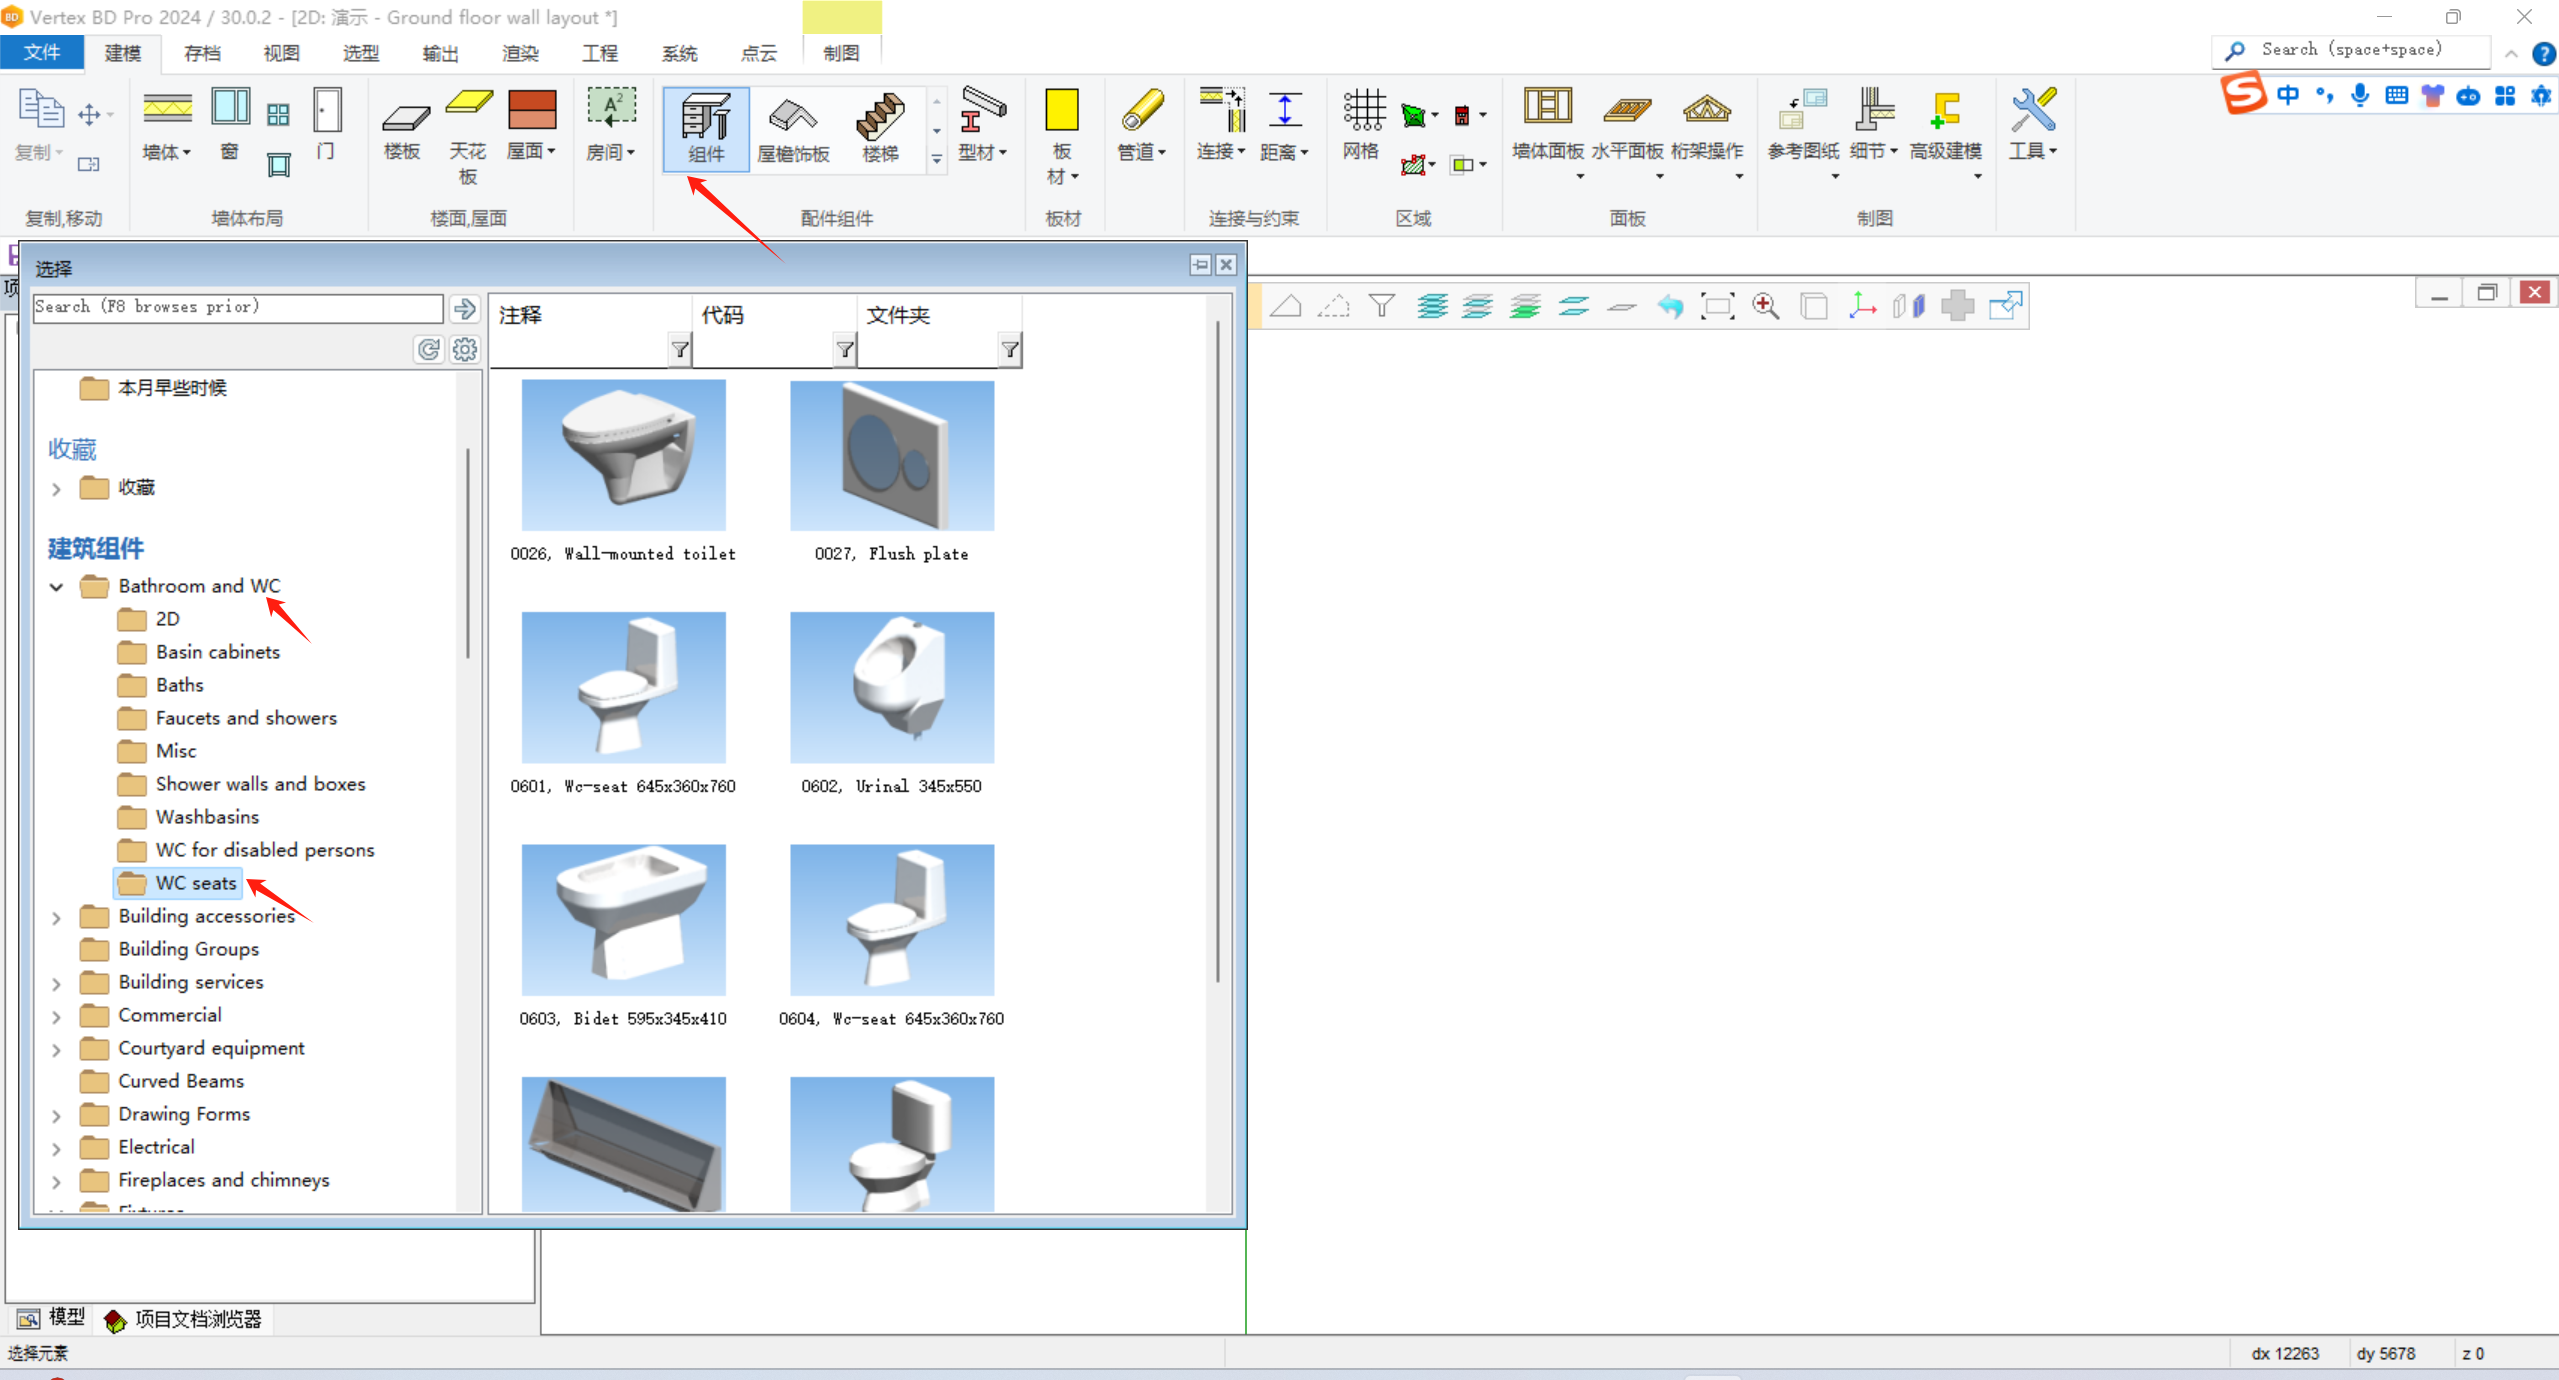
Task: Expand the Building services folder
Action: [x=57, y=984]
